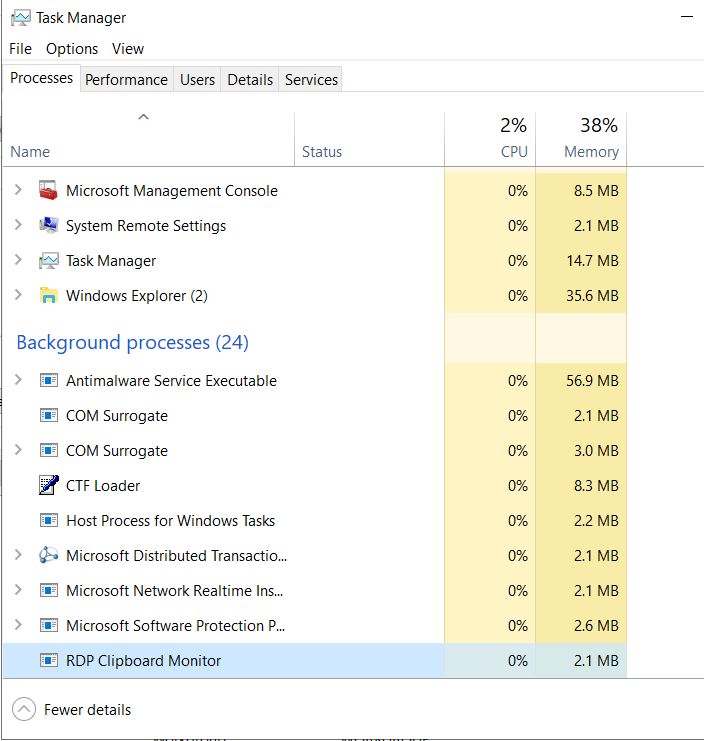Expand the Microsoft Network Realtime Inspection row
The width and height of the screenshot is (704, 741).
coord(18,590)
